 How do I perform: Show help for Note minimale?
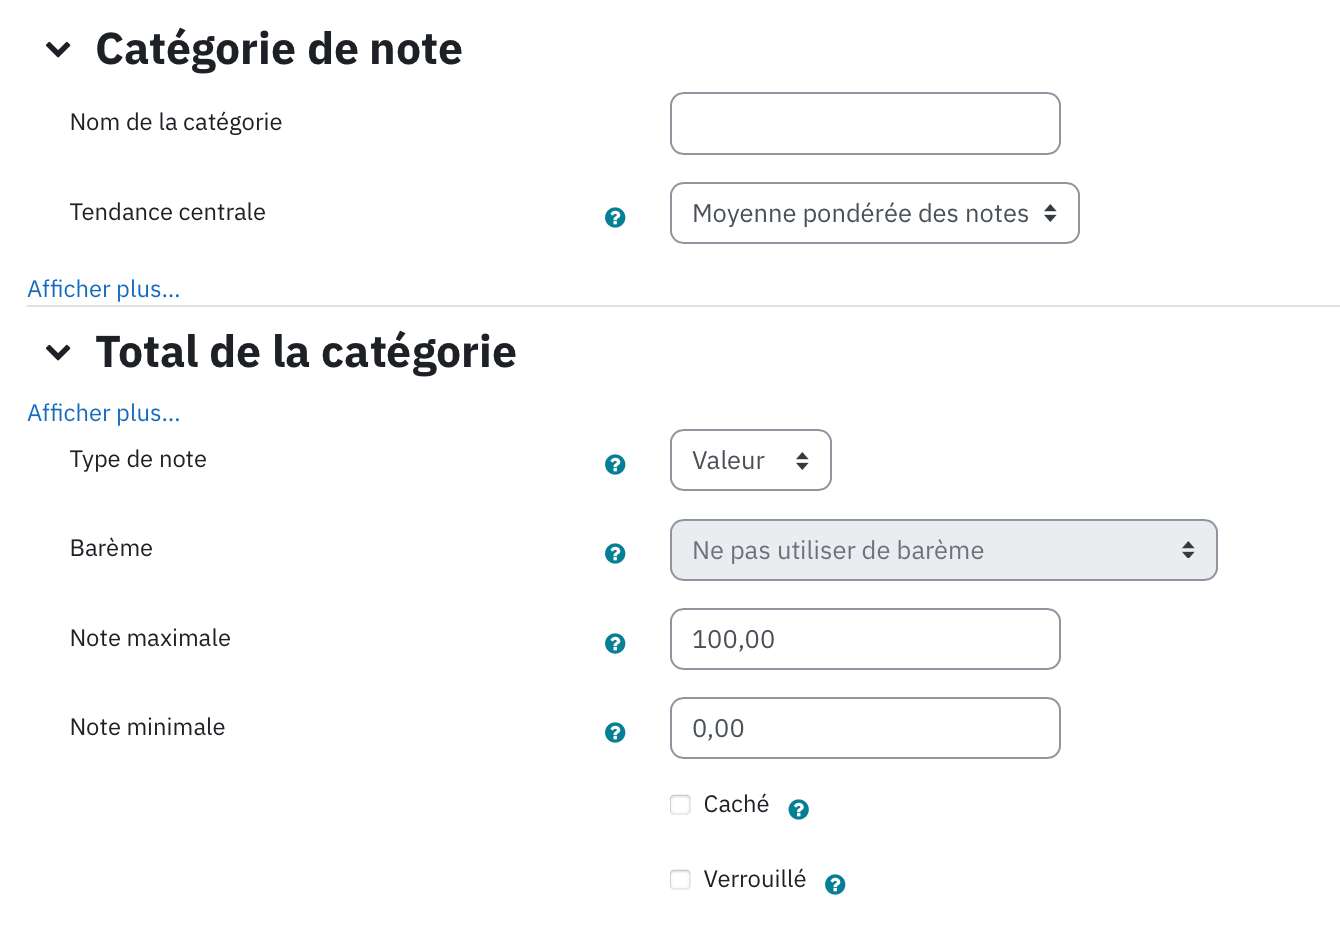tap(615, 732)
